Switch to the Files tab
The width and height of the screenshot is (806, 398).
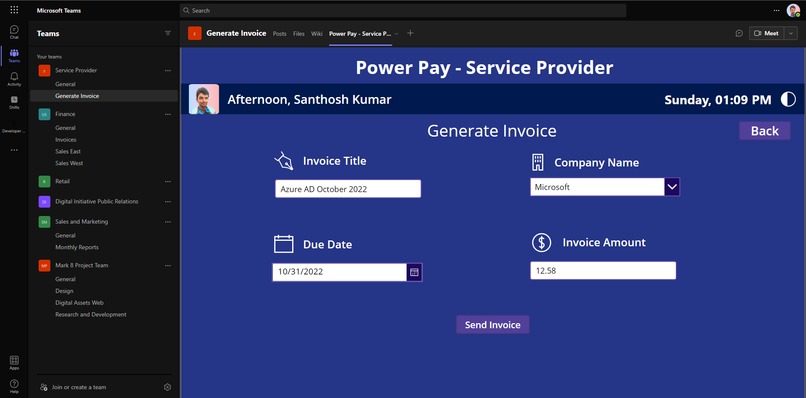pyautogui.click(x=299, y=34)
